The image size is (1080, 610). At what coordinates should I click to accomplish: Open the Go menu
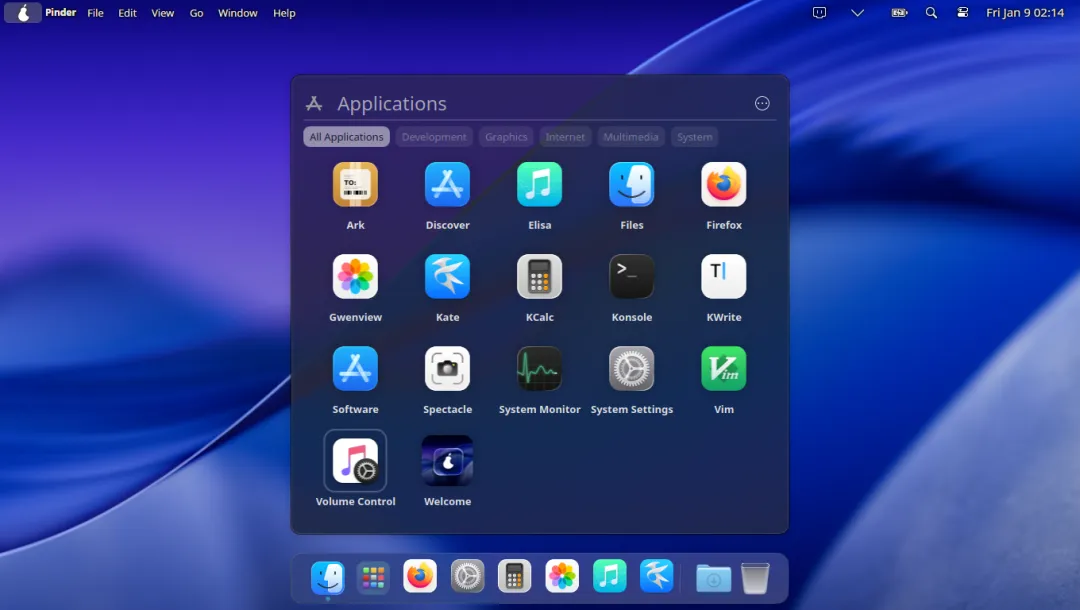tap(196, 13)
